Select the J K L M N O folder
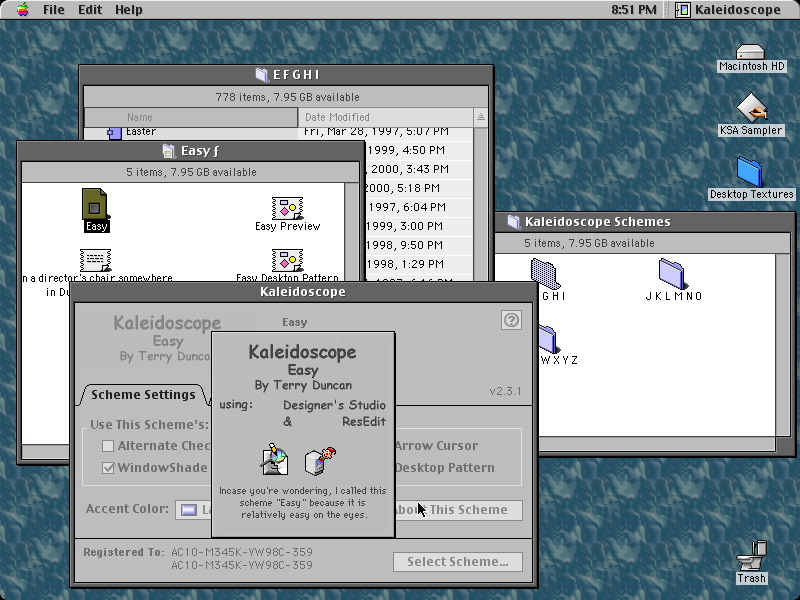This screenshot has height=600, width=800. pyautogui.click(x=672, y=274)
